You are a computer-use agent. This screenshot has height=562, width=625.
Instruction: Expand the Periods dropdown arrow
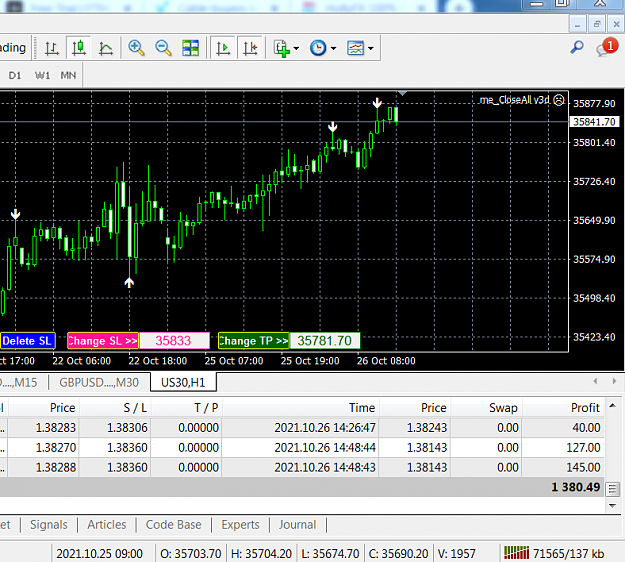(334, 49)
